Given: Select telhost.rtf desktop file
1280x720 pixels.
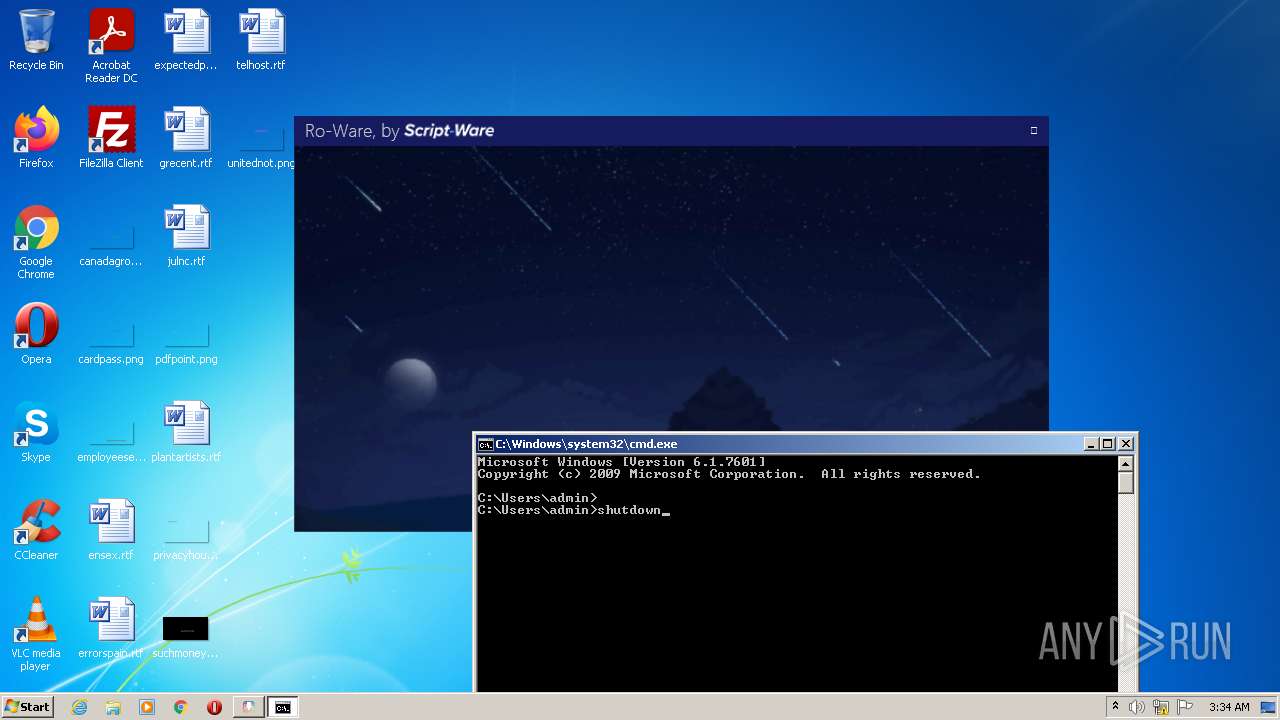Looking at the screenshot, I should [261, 41].
